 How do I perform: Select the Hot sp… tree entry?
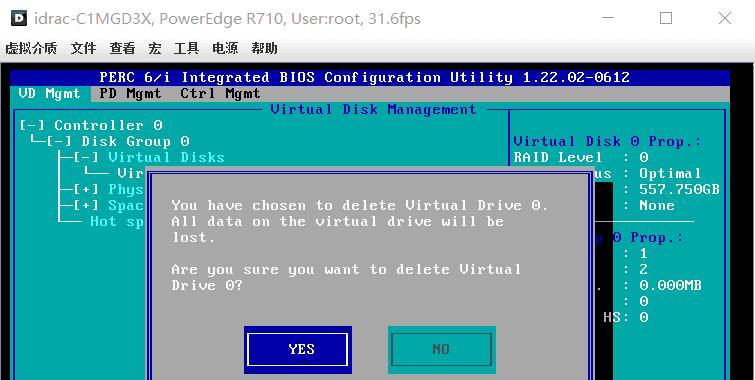click(117, 222)
